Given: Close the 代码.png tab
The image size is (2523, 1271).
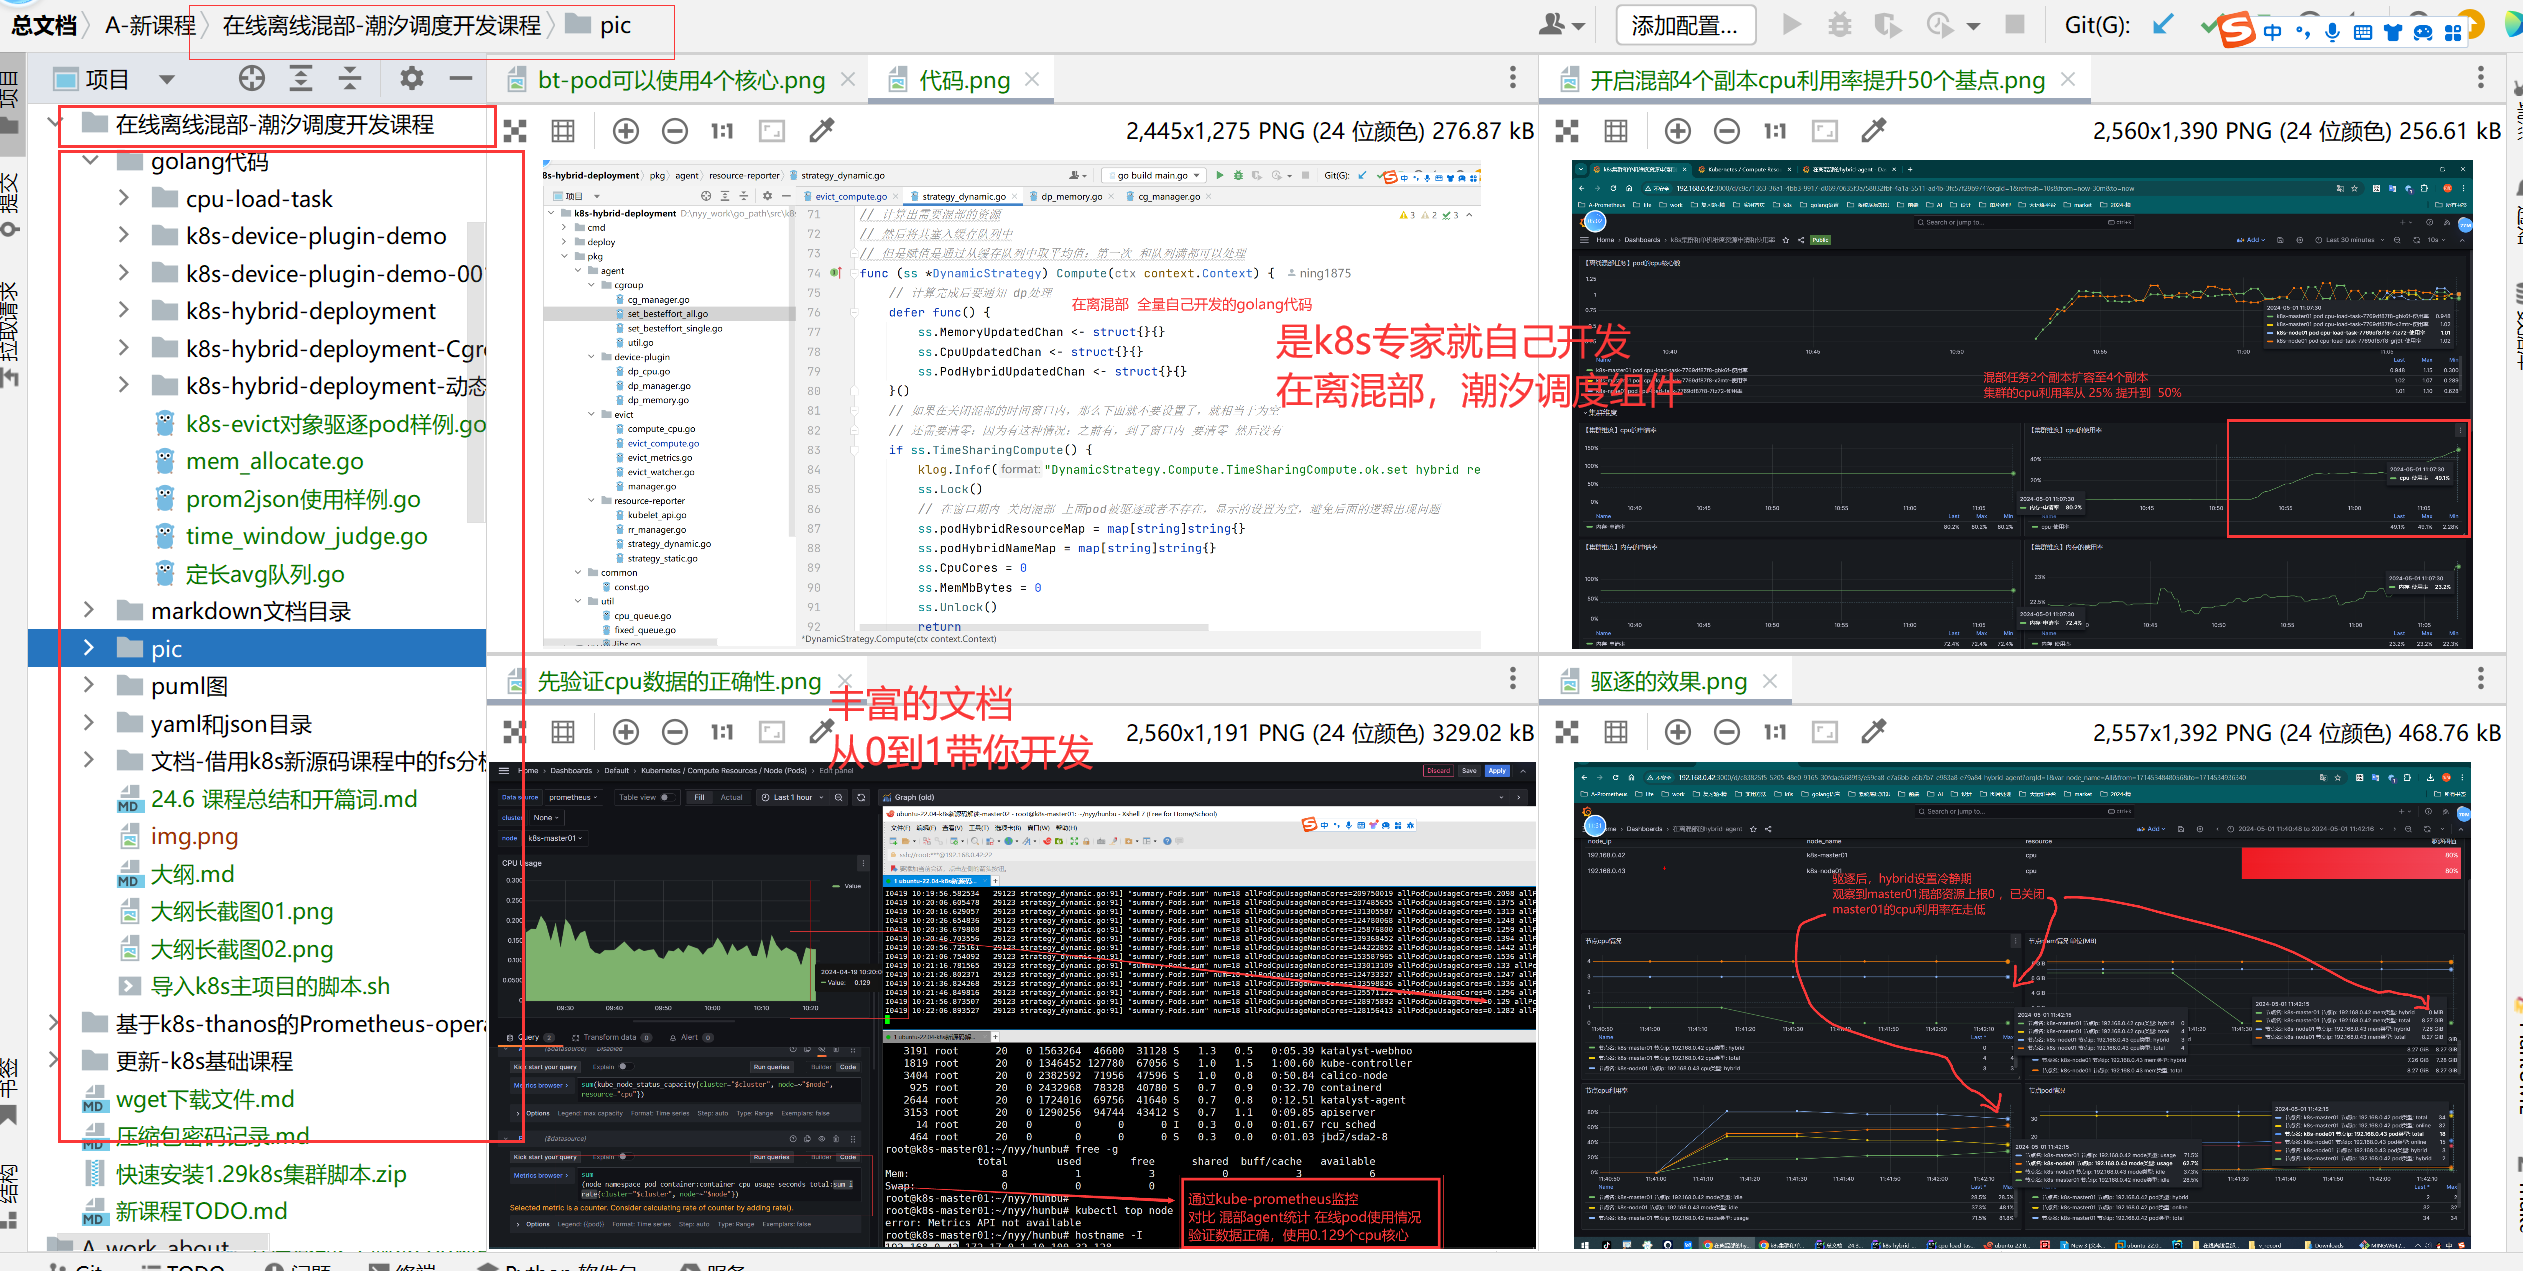Looking at the screenshot, I should coord(1033,79).
